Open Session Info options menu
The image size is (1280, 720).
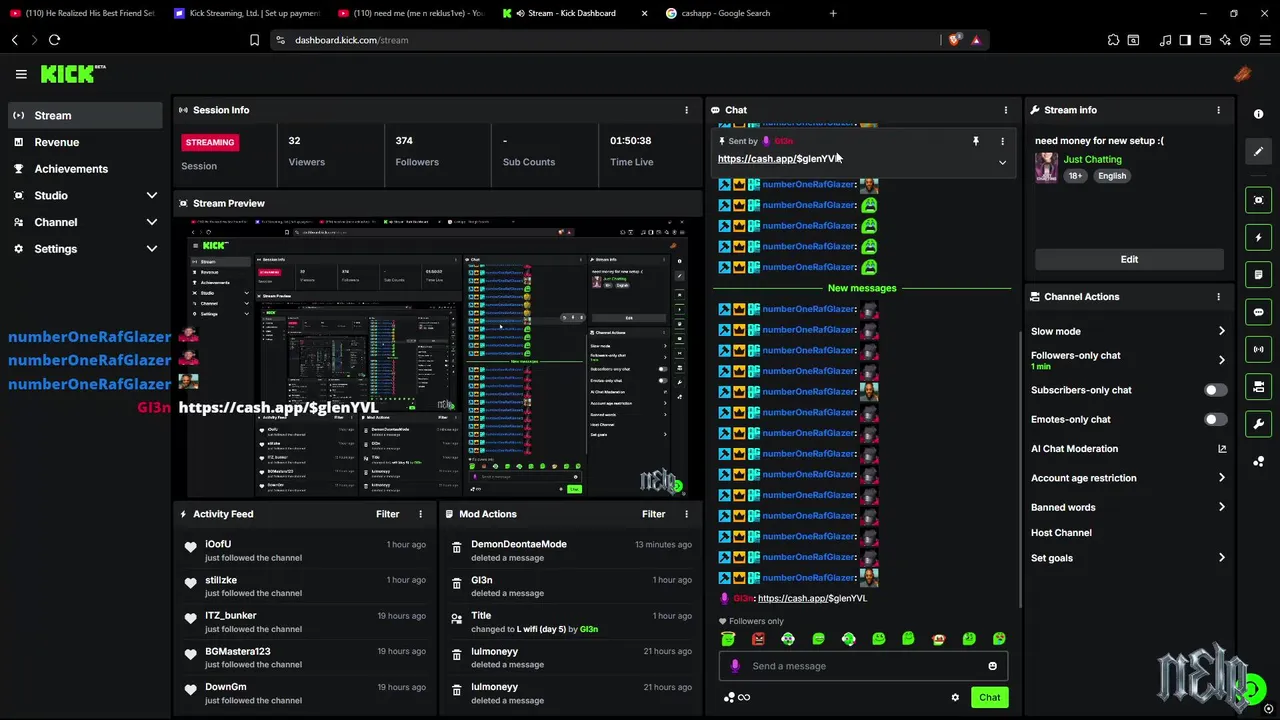point(686,110)
